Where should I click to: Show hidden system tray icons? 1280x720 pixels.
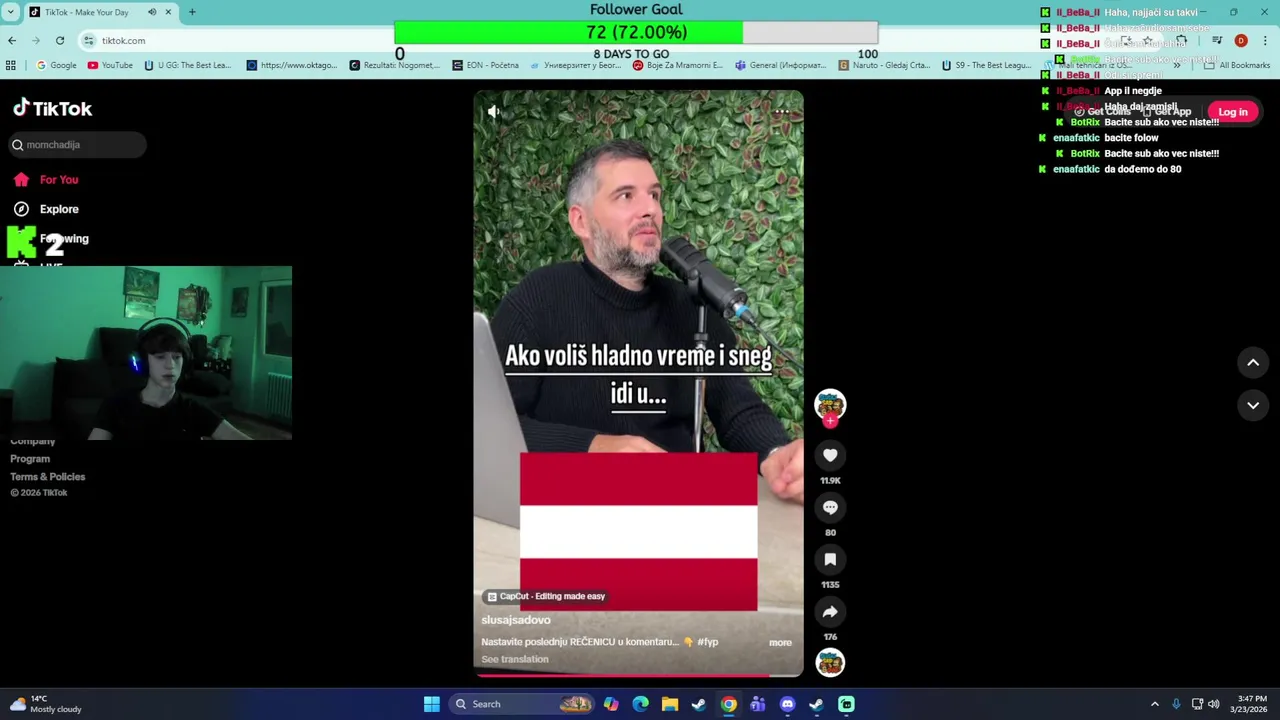point(1154,704)
